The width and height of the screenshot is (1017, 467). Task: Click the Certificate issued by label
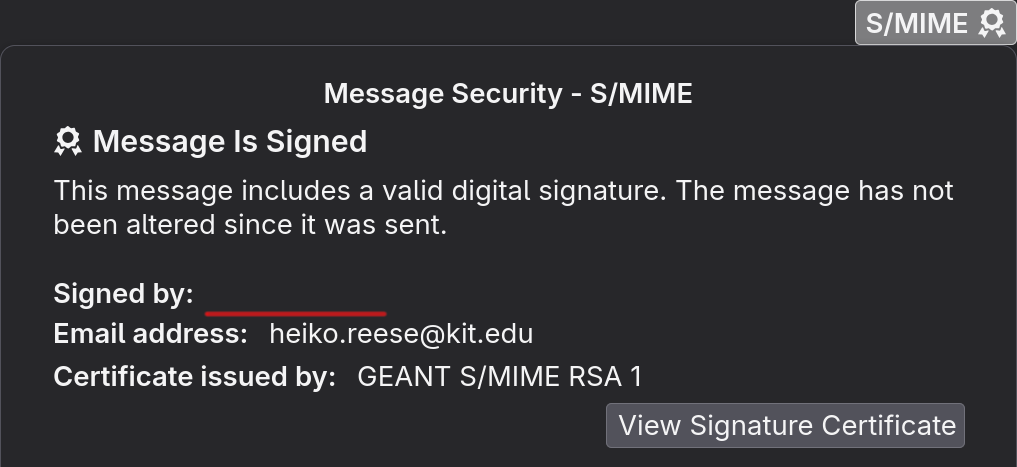point(195,376)
